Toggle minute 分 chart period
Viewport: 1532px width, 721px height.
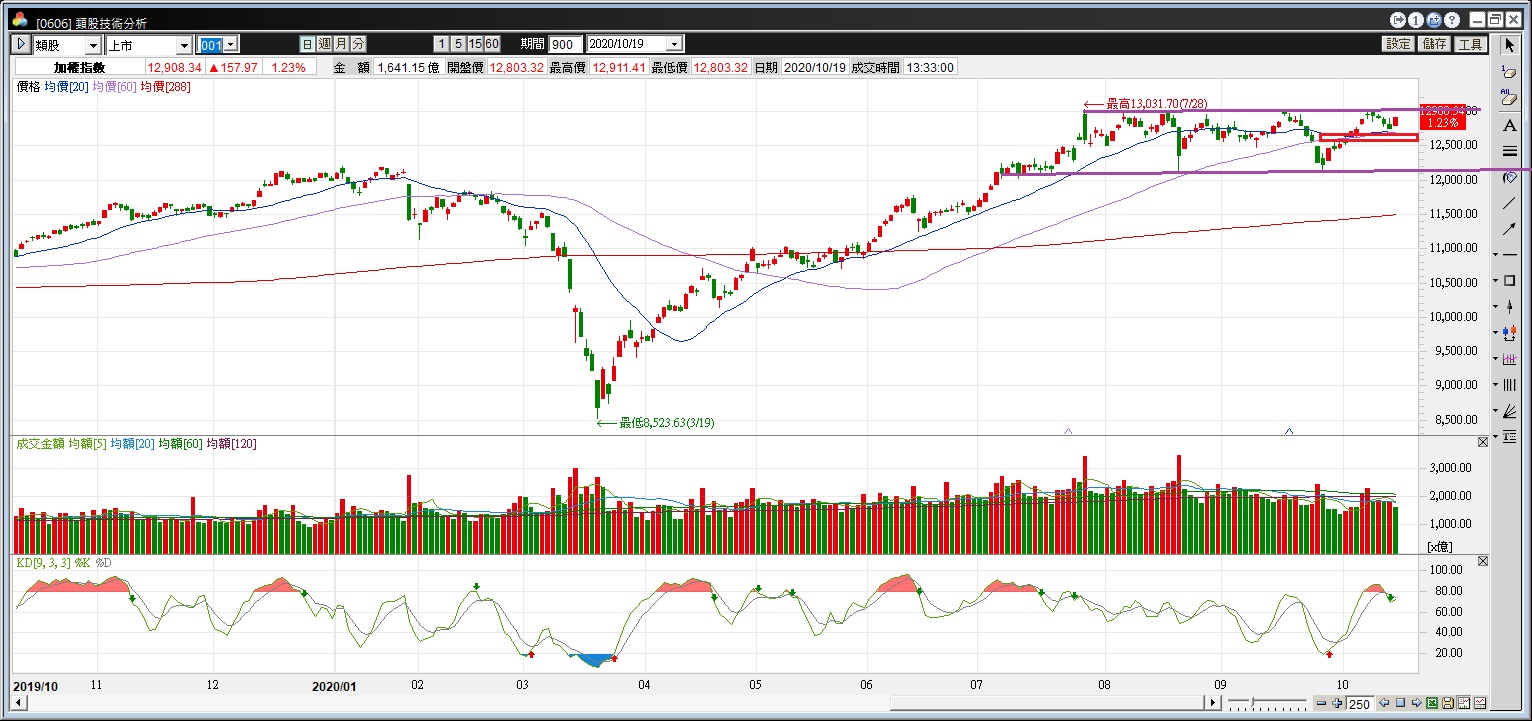click(357, 44)
